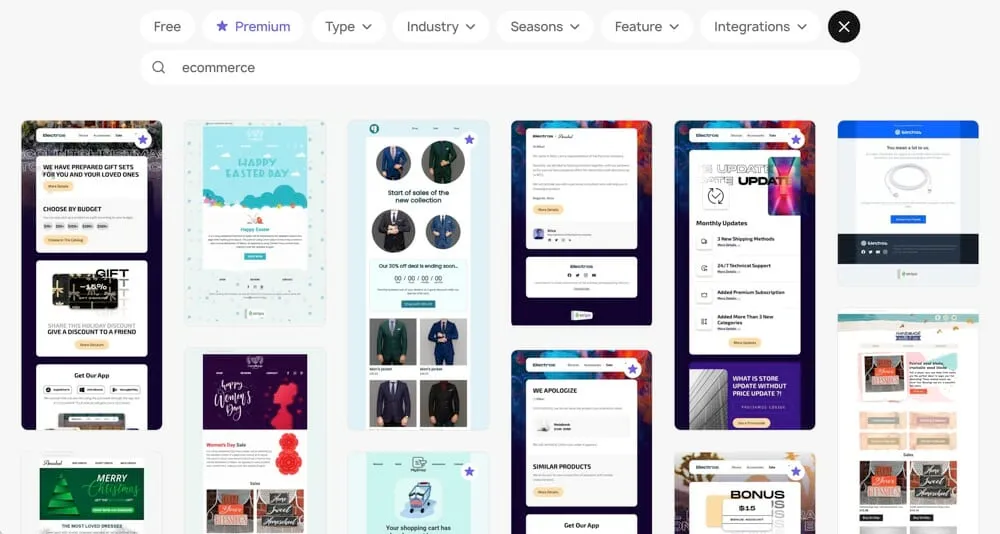This screenshot has width=1000, height=534.
Task: Click the search magnifier icon
Action: (x=159, y=68)
